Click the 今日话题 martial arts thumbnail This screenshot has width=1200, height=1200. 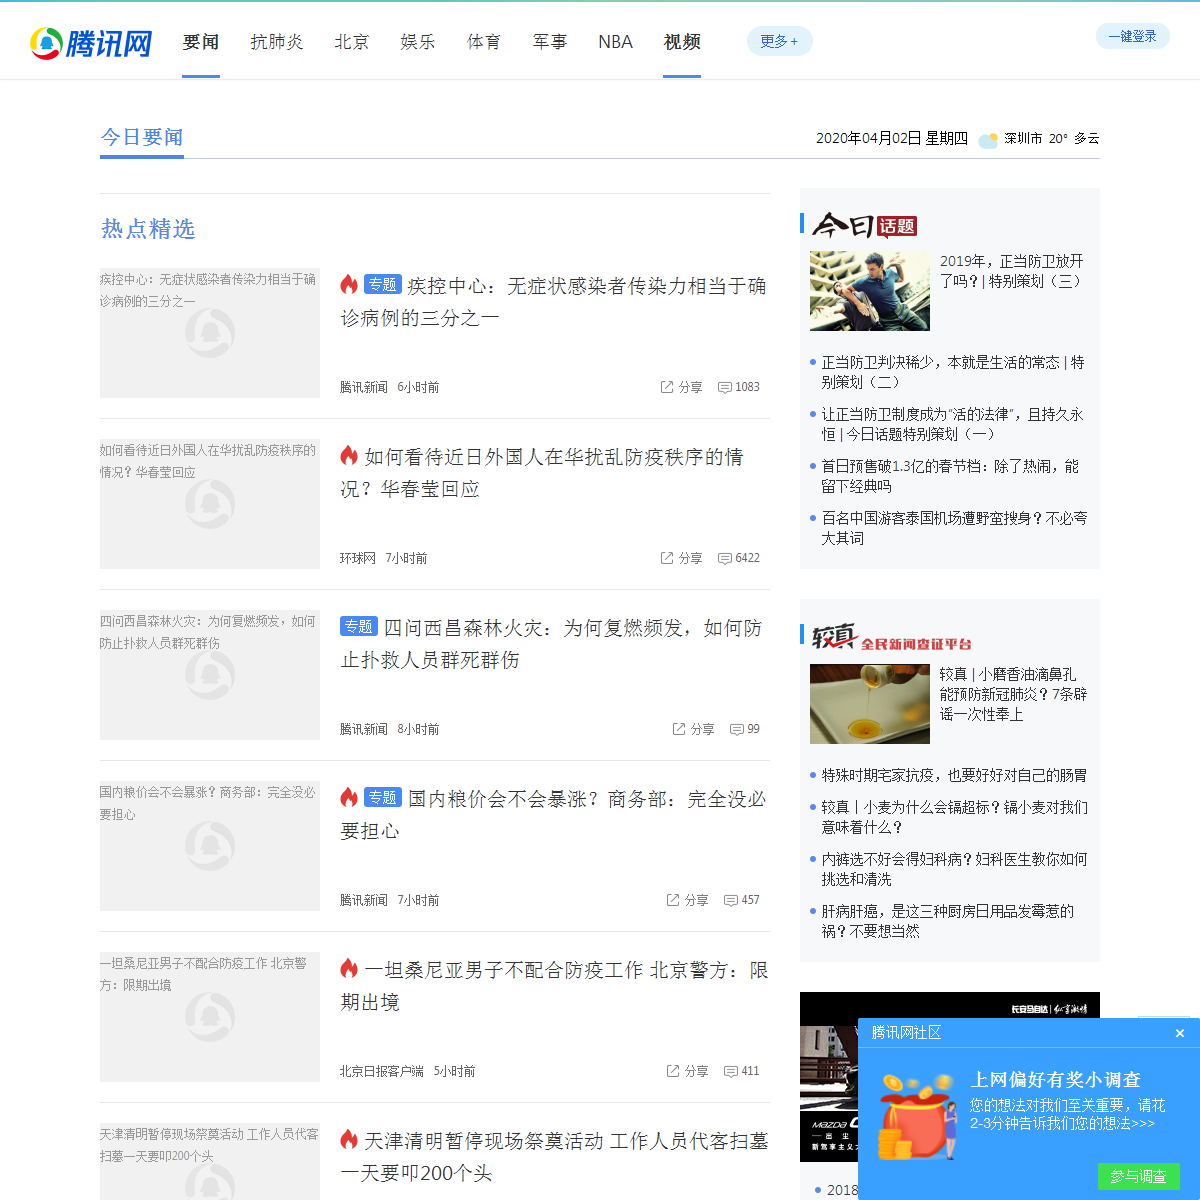(x=870, y=291)
